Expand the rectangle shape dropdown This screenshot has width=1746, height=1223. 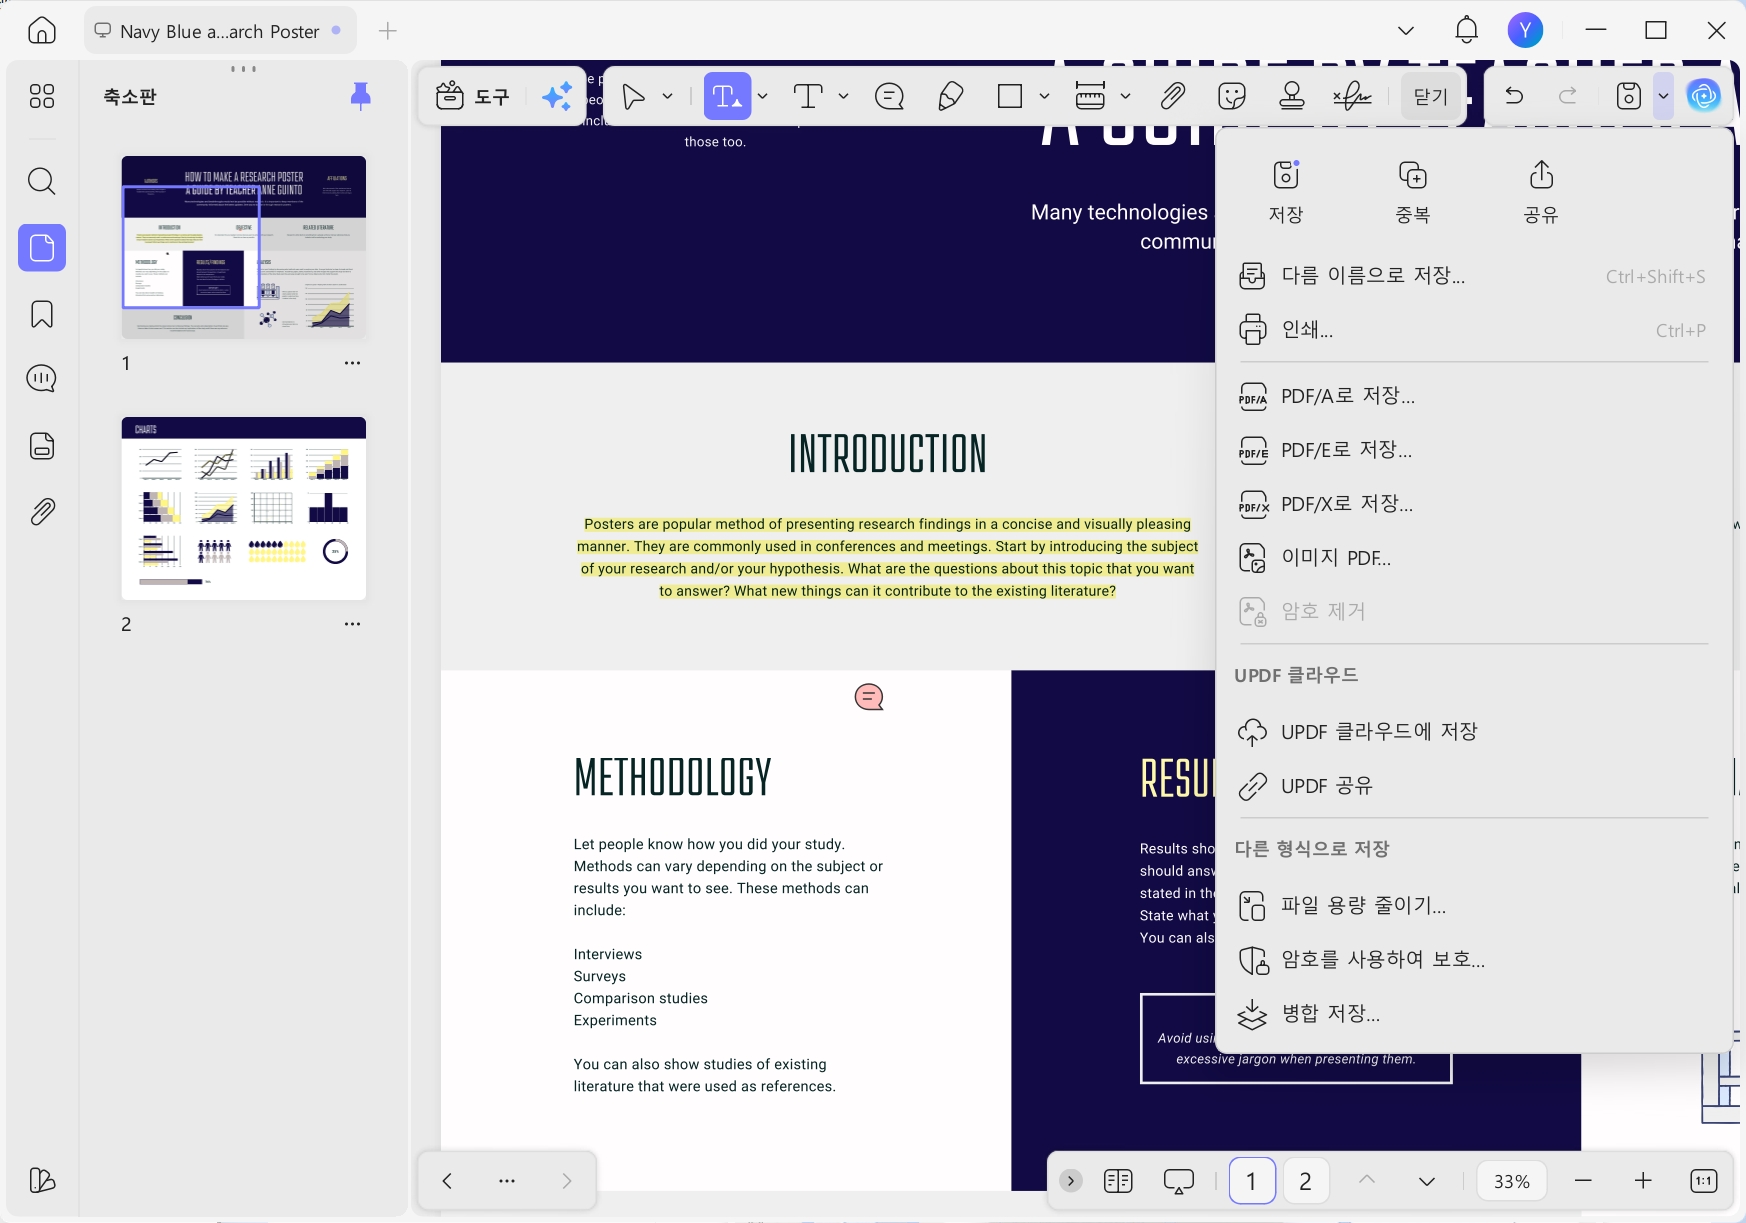[1044, 96]
